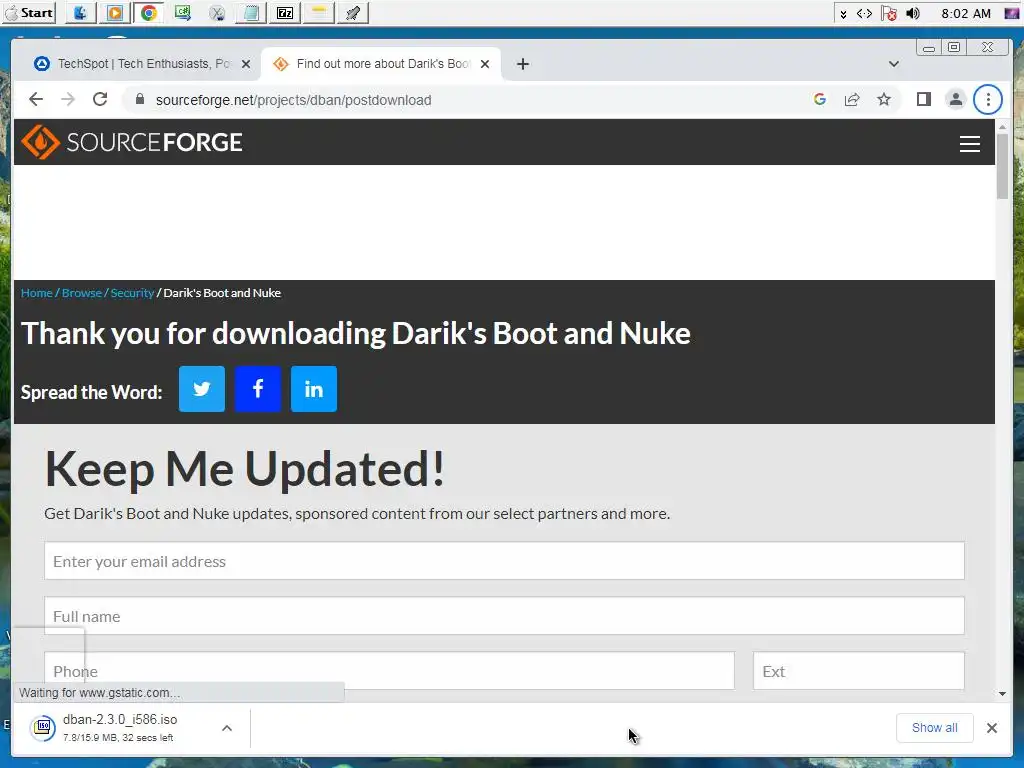Select the Darik's Boot tab
This screenshot has height=768, width=1024.
(372, 63)
